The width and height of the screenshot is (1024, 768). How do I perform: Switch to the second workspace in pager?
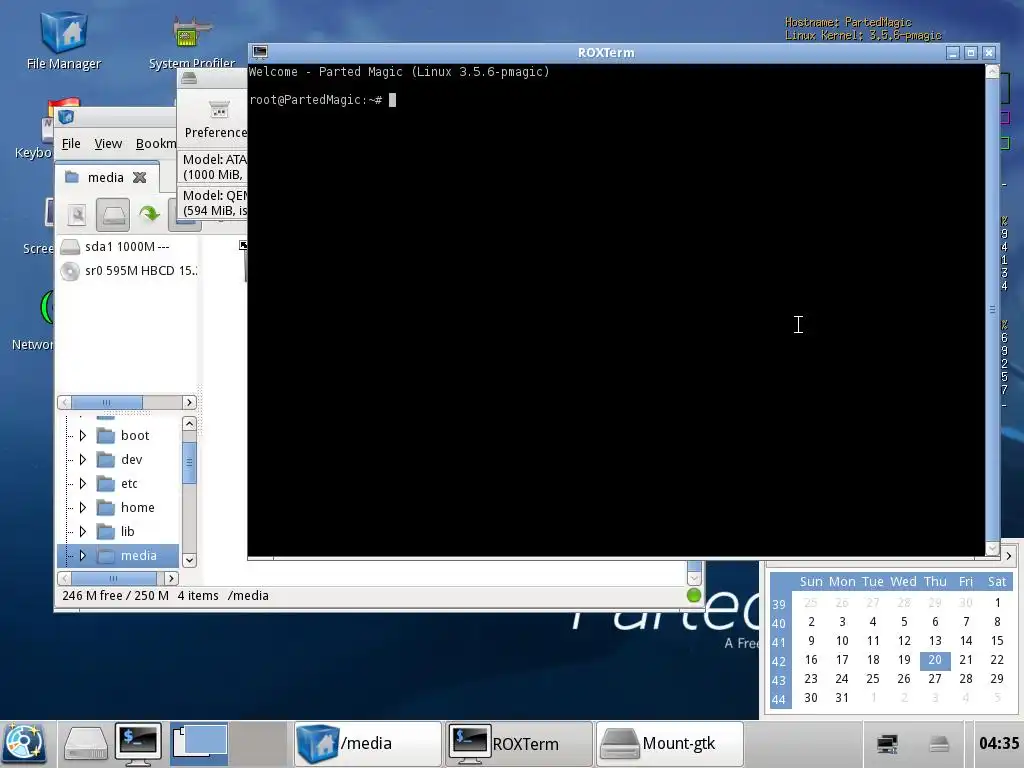(x=257, y=743)
